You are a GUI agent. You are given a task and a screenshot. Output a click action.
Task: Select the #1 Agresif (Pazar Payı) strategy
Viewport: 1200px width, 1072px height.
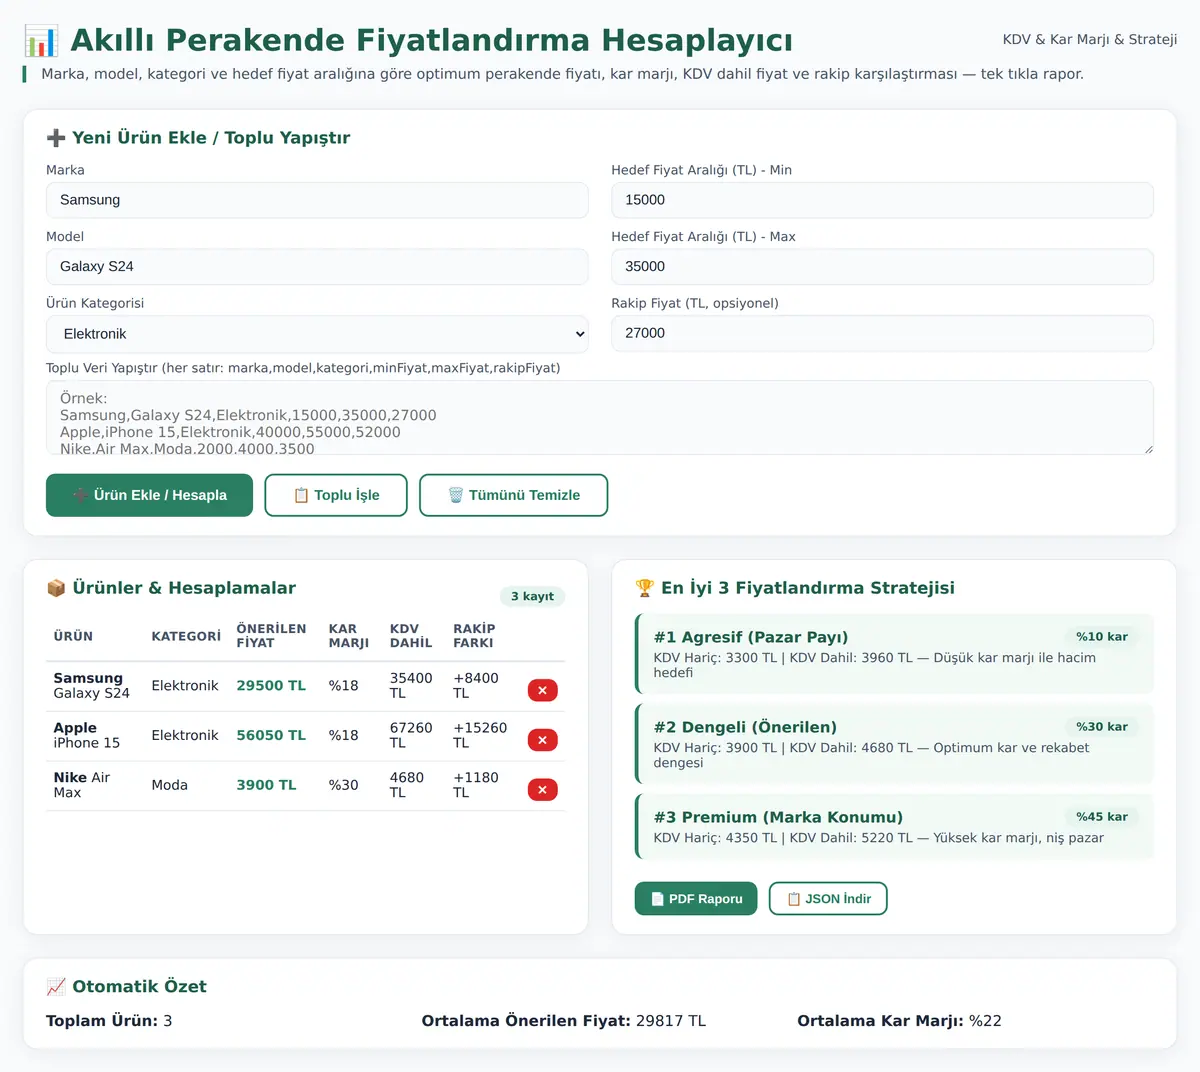coord(895,654)
